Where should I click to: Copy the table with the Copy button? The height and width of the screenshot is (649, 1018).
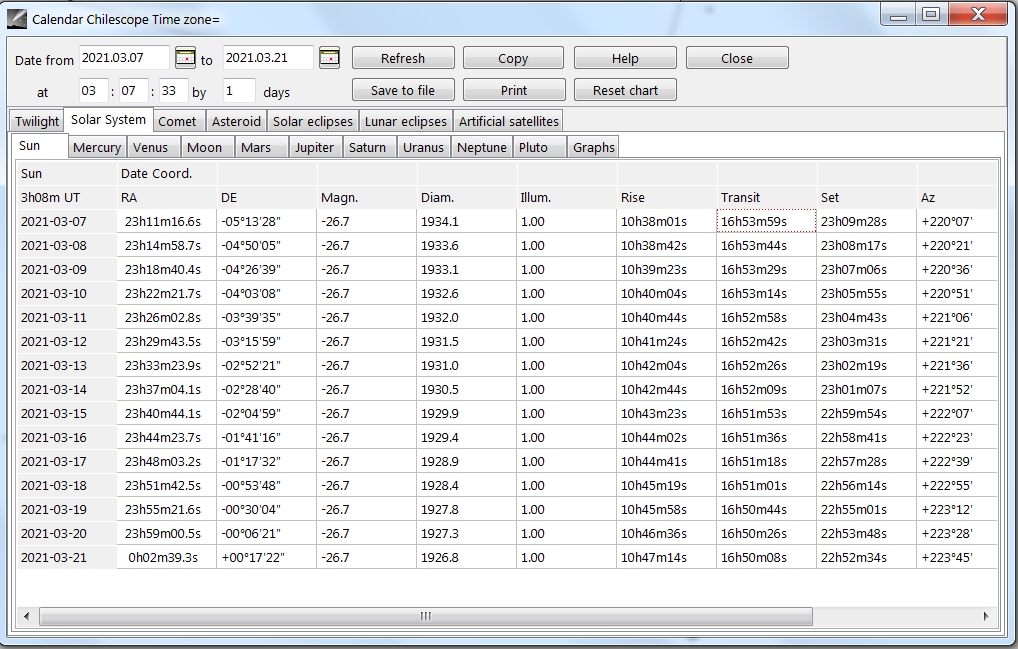[513, 58]
